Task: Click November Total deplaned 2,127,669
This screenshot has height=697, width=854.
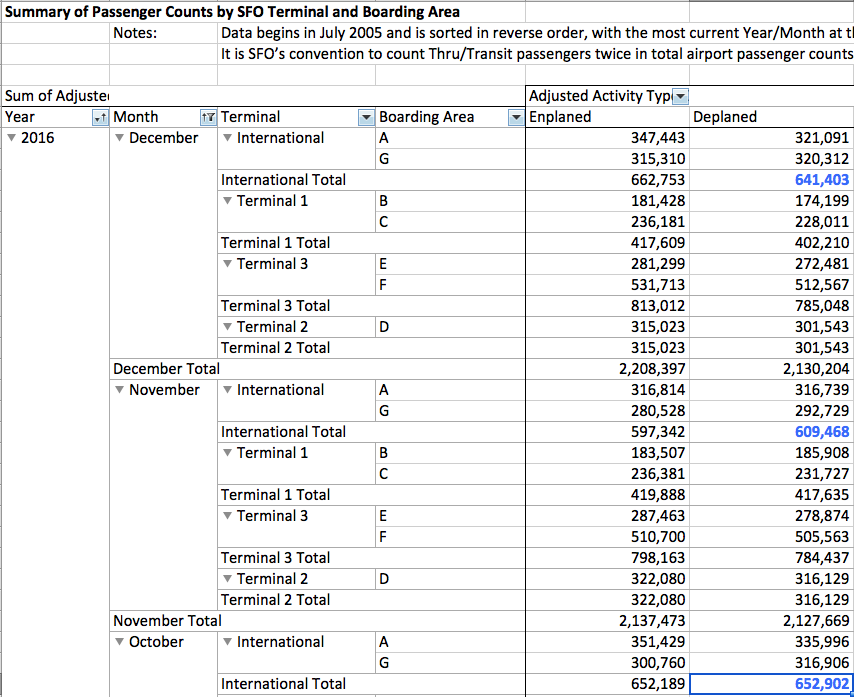Action: click(x=815, y=621)
